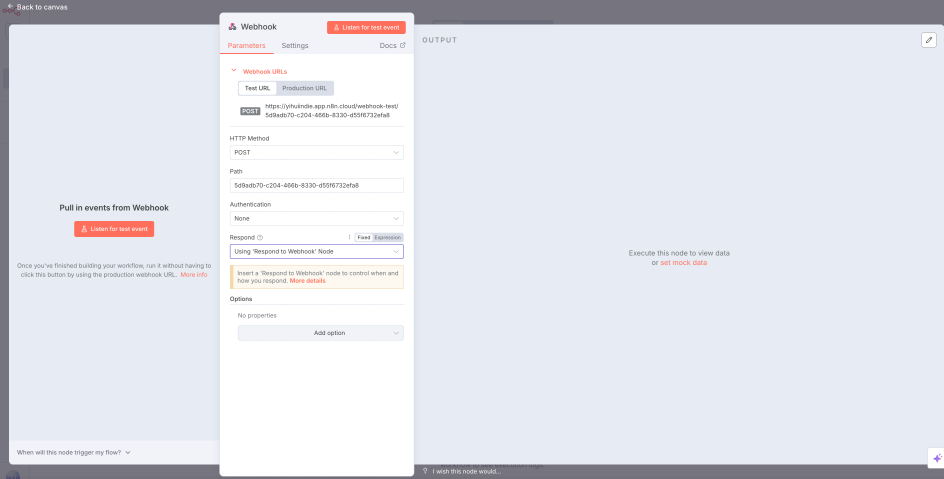944x479 pixels.
Task: Open the HTTP Method dropdown
Action: [316, 153]
